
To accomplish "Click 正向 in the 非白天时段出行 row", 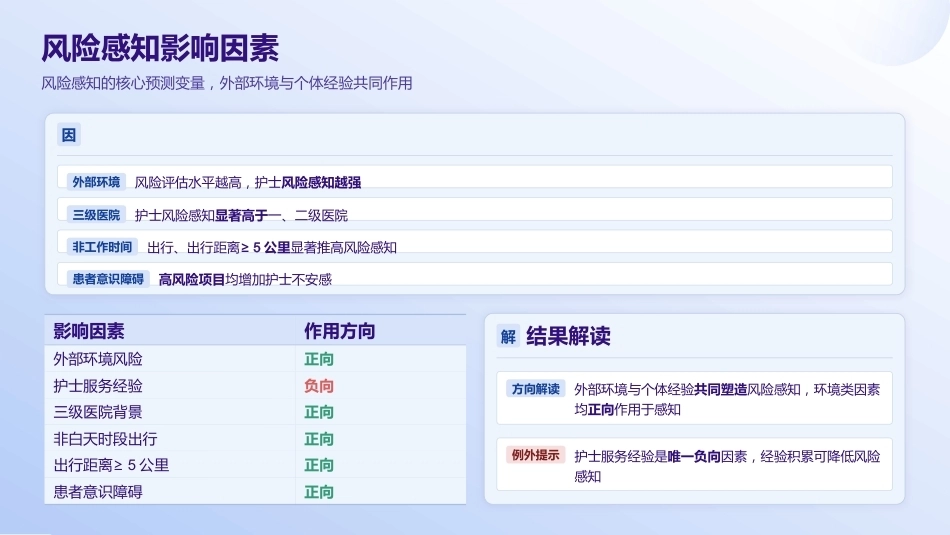I will coord(319,439).
